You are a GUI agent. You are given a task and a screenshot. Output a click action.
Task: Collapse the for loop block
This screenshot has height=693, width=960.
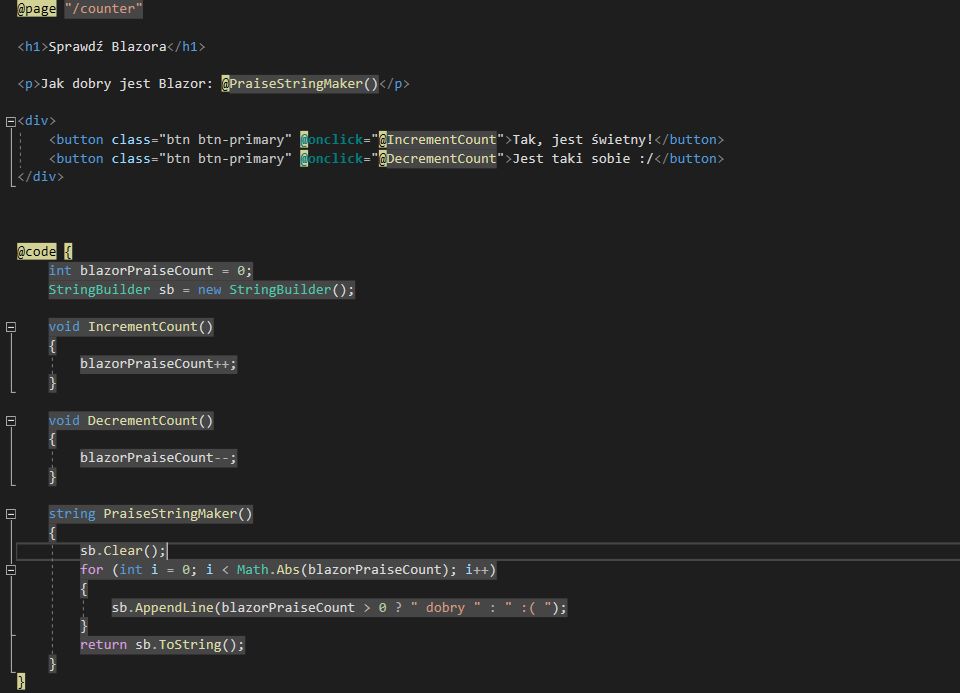pos(10,570)
